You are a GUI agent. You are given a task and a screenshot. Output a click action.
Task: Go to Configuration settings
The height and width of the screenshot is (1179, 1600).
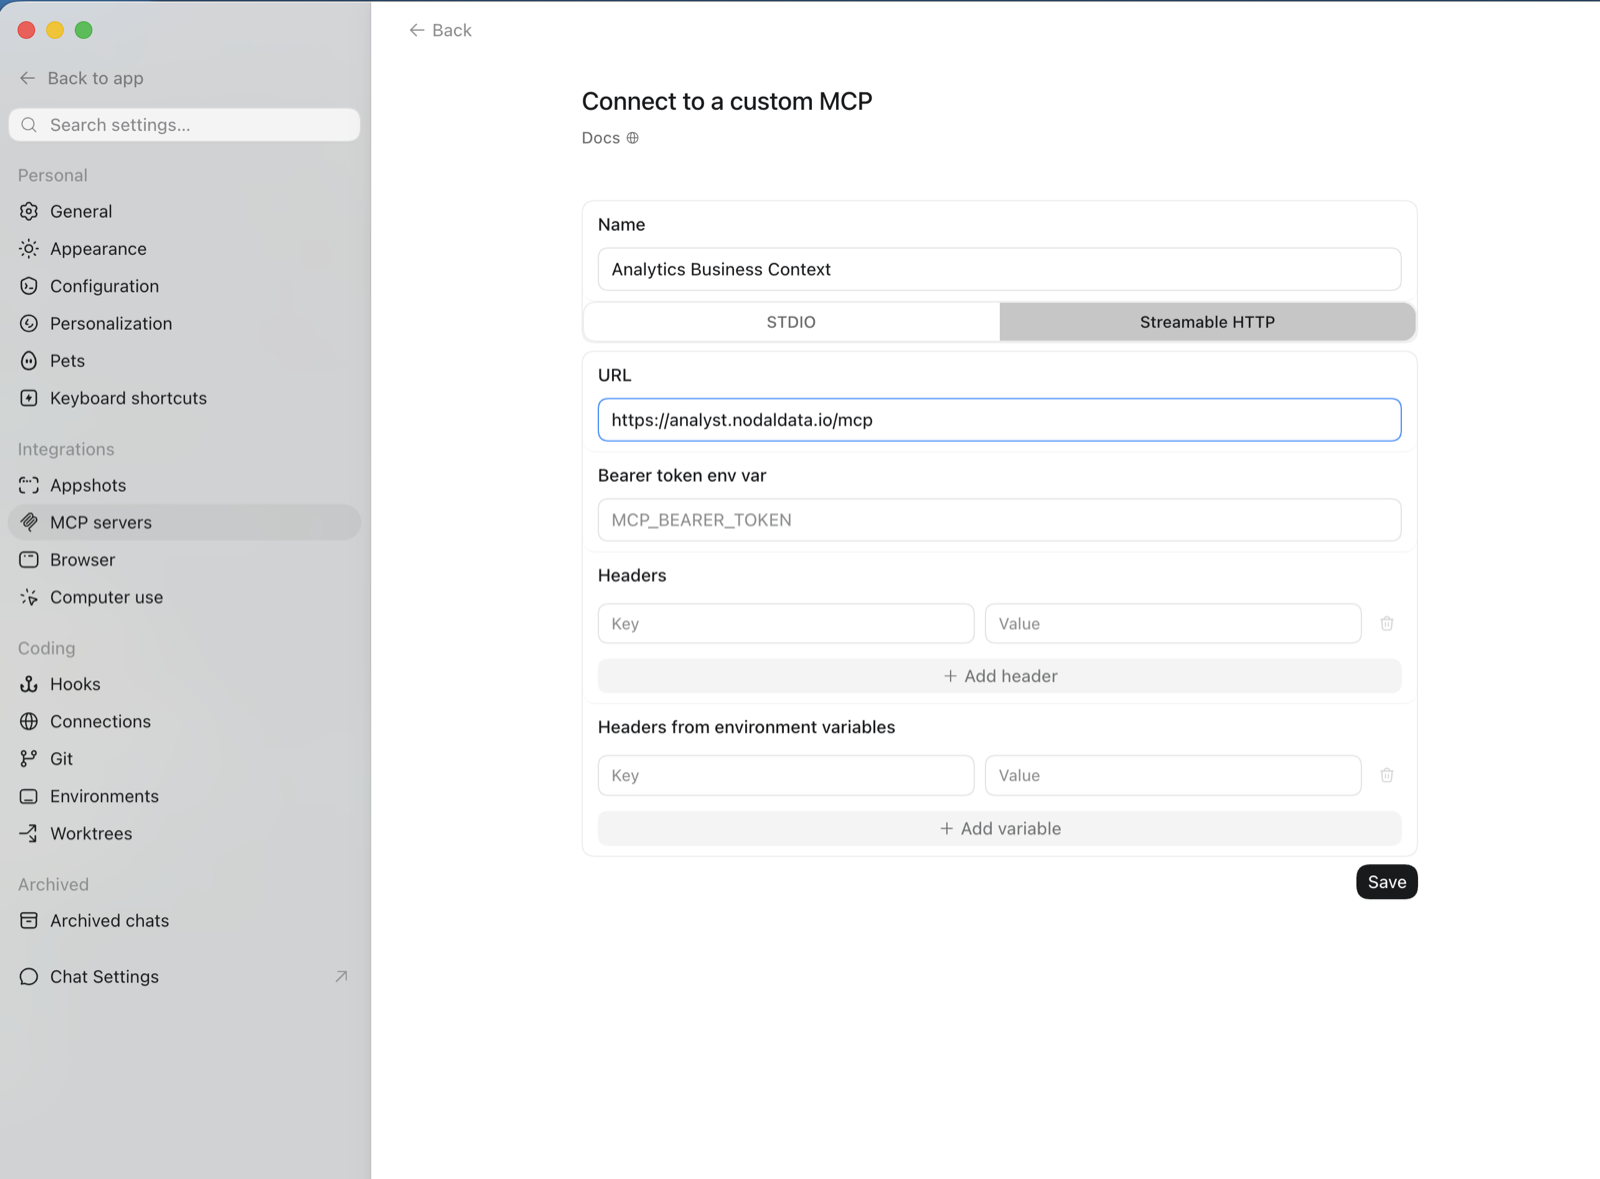click(x=184, y=286)
